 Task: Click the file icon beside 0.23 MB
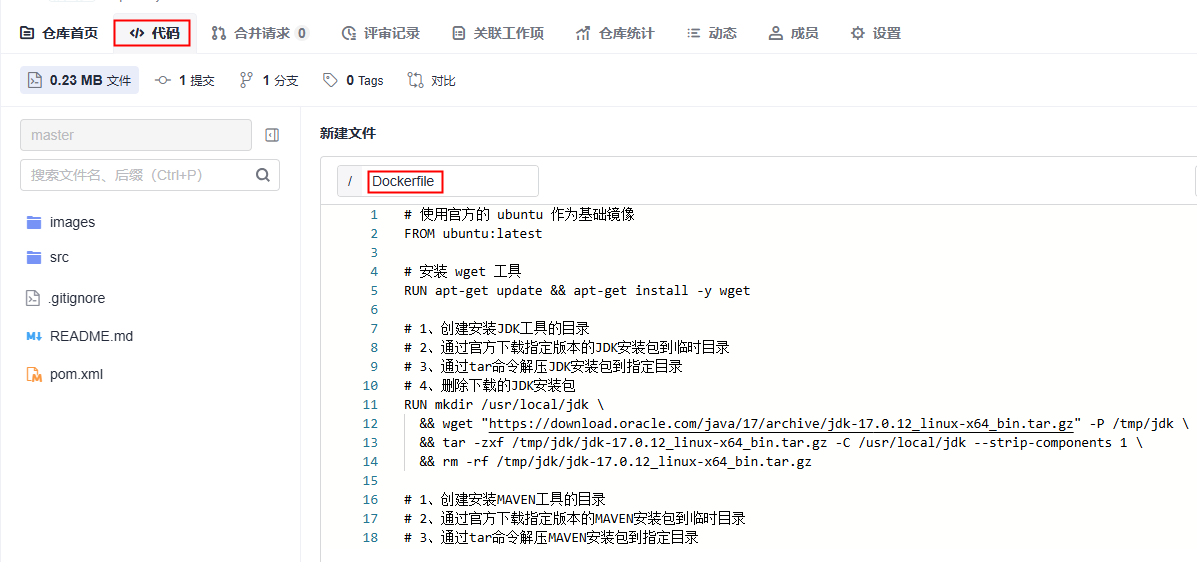pos(34,80)
